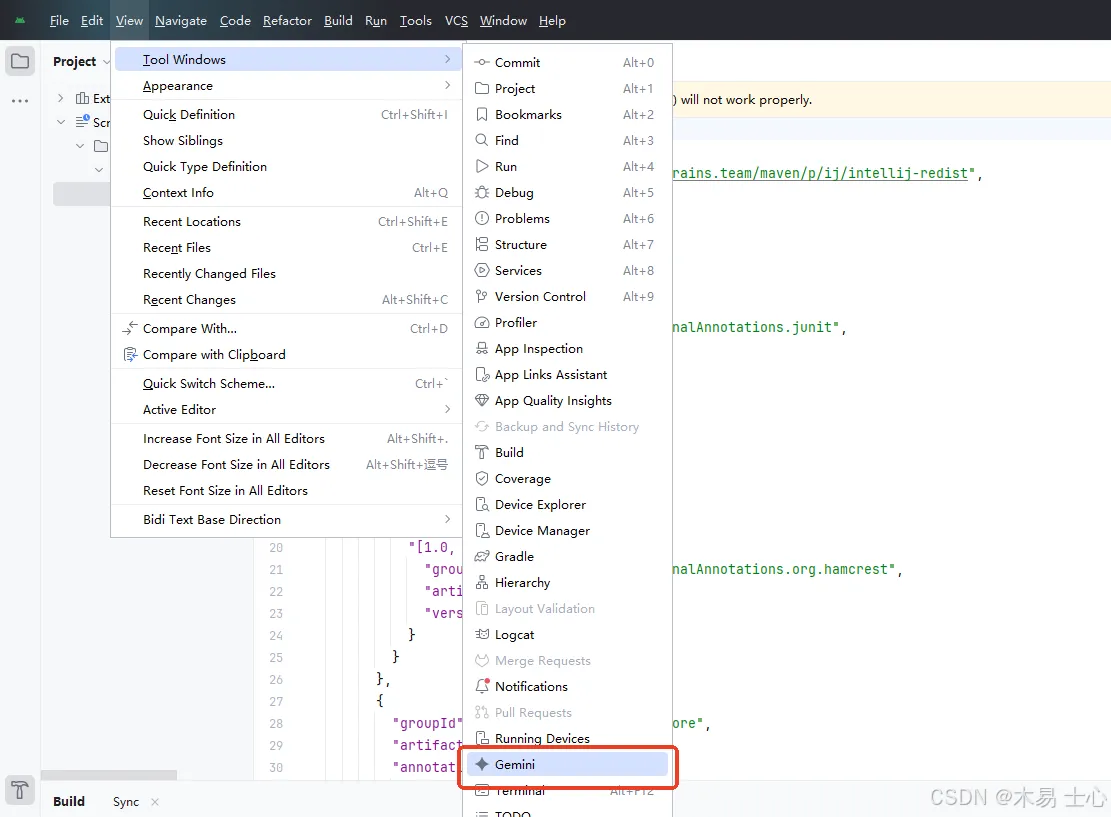Open Bookmarks tool window
The image size is (1111, 817).
[x=567, y=115]
